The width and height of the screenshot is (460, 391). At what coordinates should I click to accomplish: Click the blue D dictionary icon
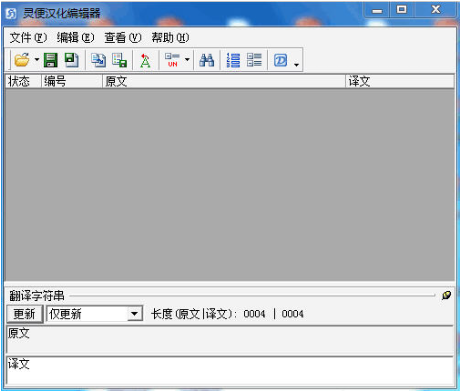[281, 60]
